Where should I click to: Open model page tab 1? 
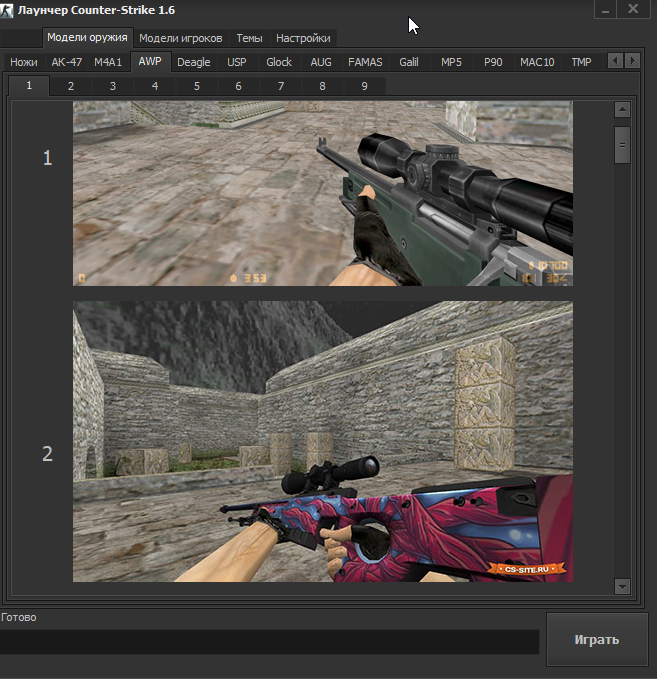[x=29, y=85]
